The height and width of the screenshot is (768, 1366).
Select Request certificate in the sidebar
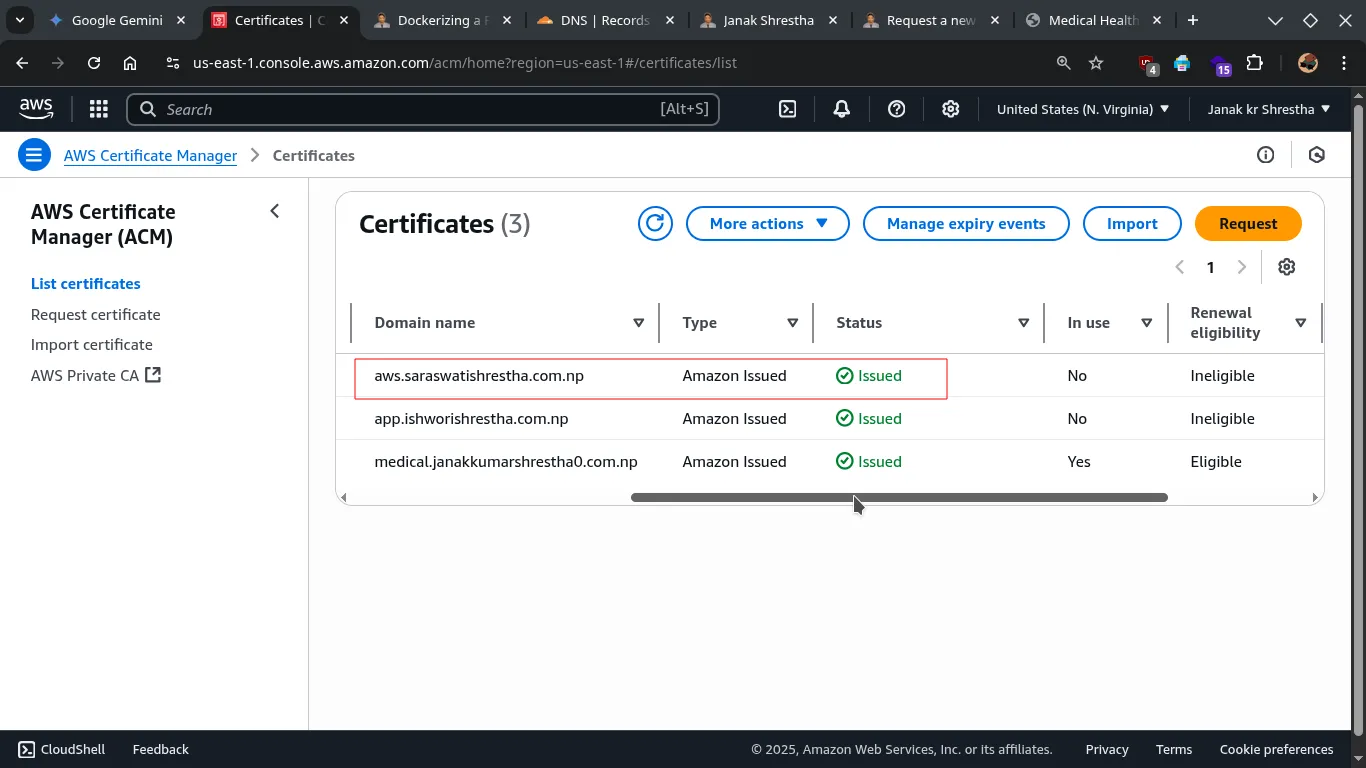pyautogui.click(x=96, y=314)
